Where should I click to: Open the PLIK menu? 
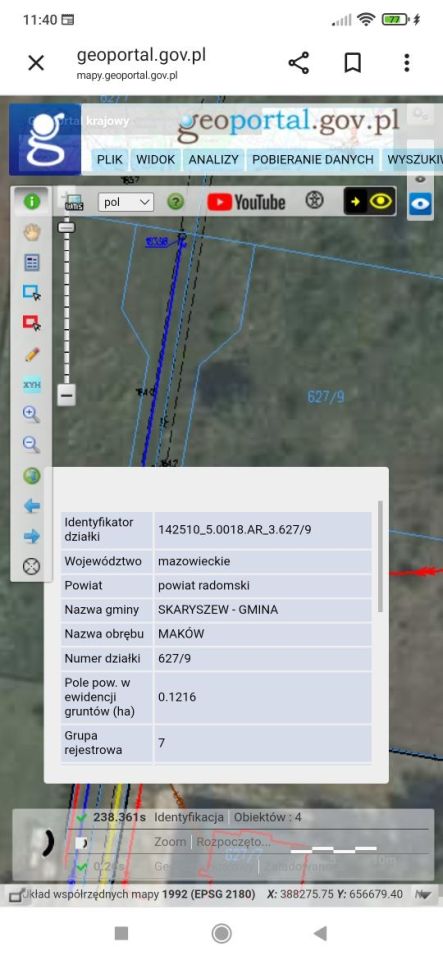click(x=110, y=160)
